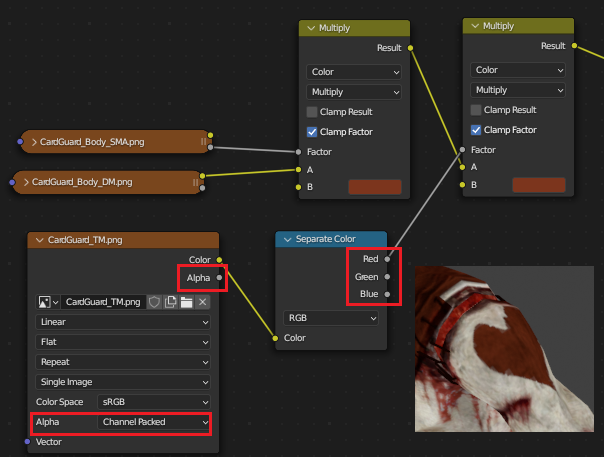Collapse the CardGuard_TM.png node

coord(39,240)
